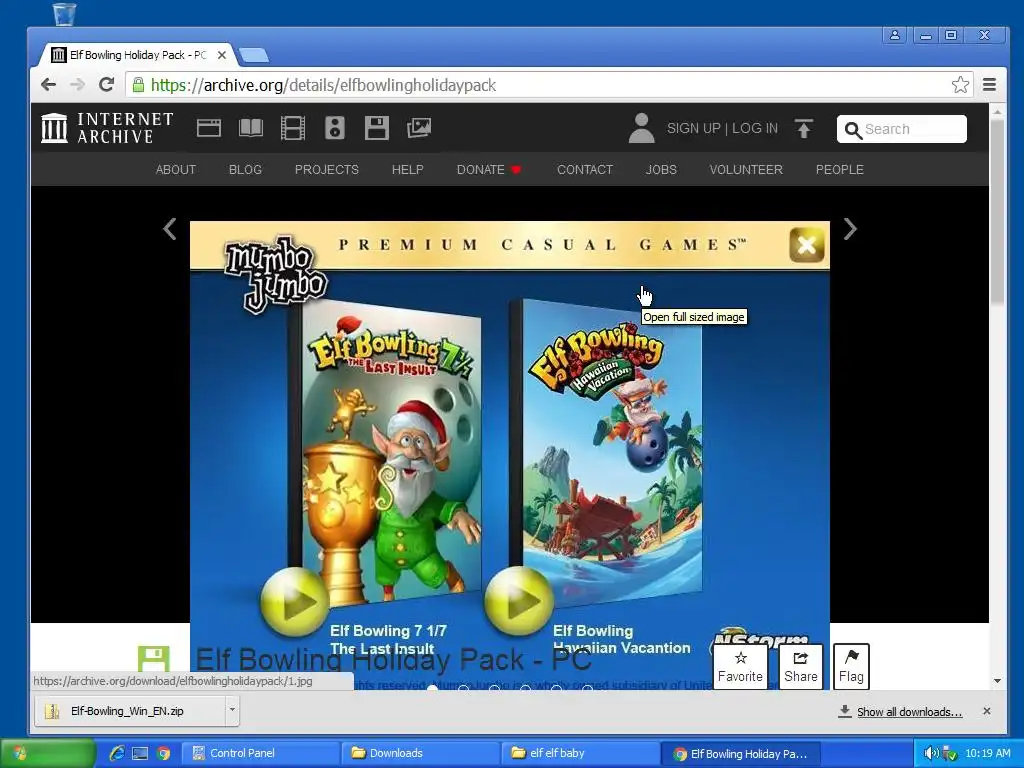Close the Elf Bowling Holiday Pack tab
Viewport: 1024px width, 768px height.
[222, 55]
